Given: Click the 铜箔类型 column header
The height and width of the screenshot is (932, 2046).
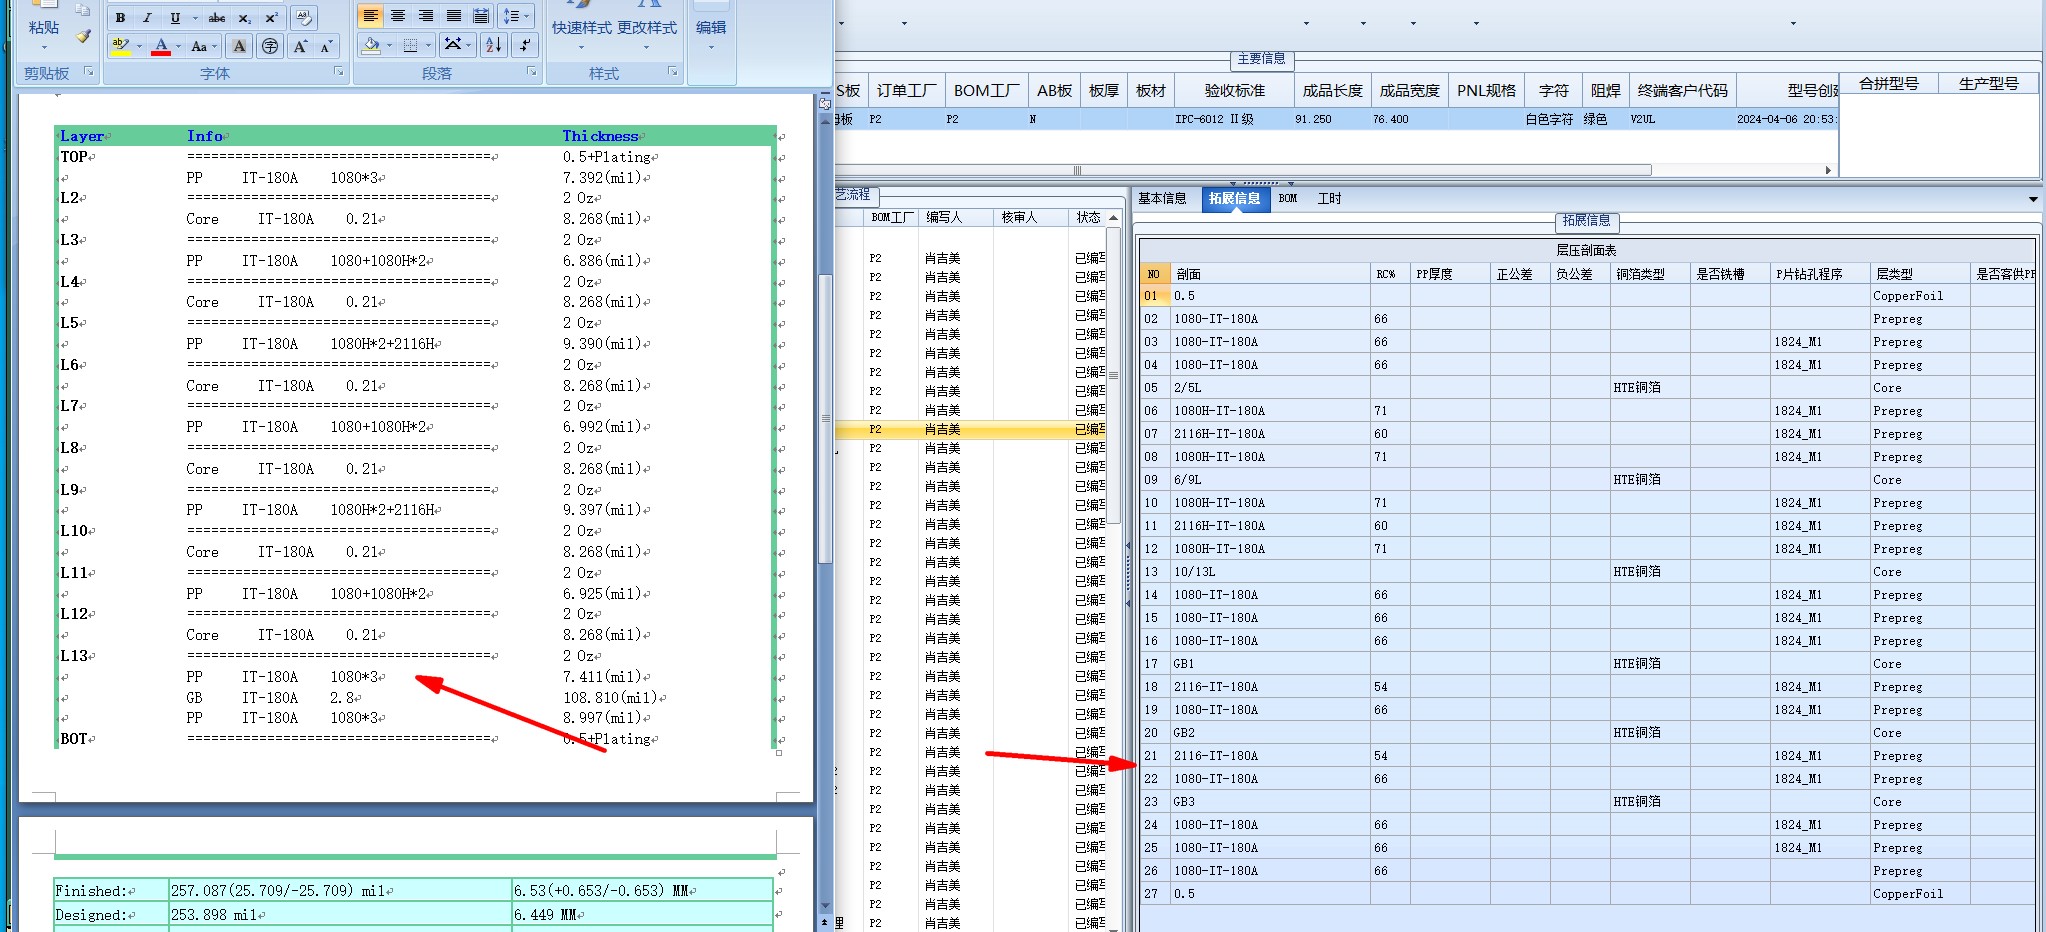Looking at the screenshot, I should 1649,273.
